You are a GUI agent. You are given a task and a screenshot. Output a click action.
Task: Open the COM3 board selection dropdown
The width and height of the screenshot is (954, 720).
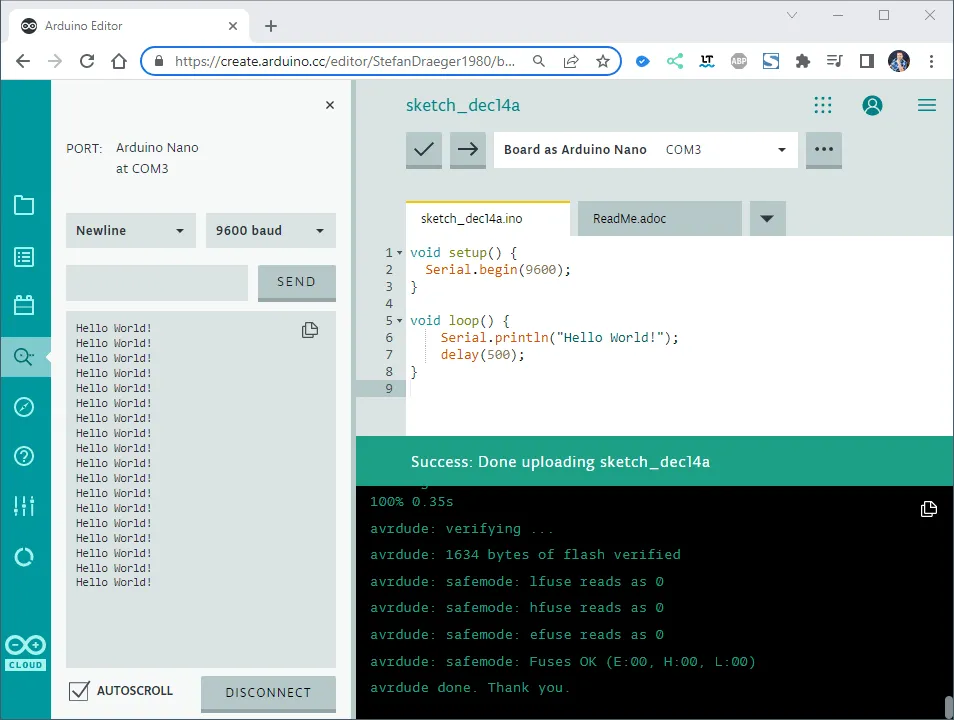tap(727, 149)
